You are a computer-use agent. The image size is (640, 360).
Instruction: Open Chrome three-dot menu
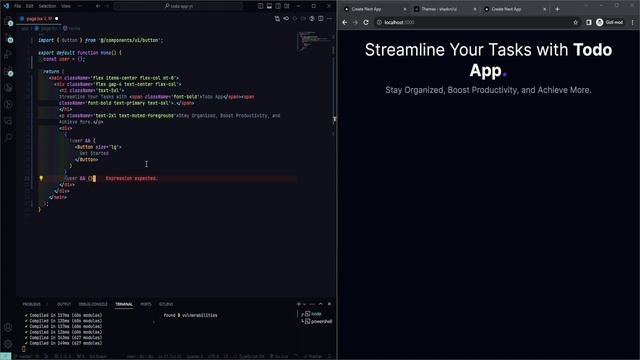[633, 22]
